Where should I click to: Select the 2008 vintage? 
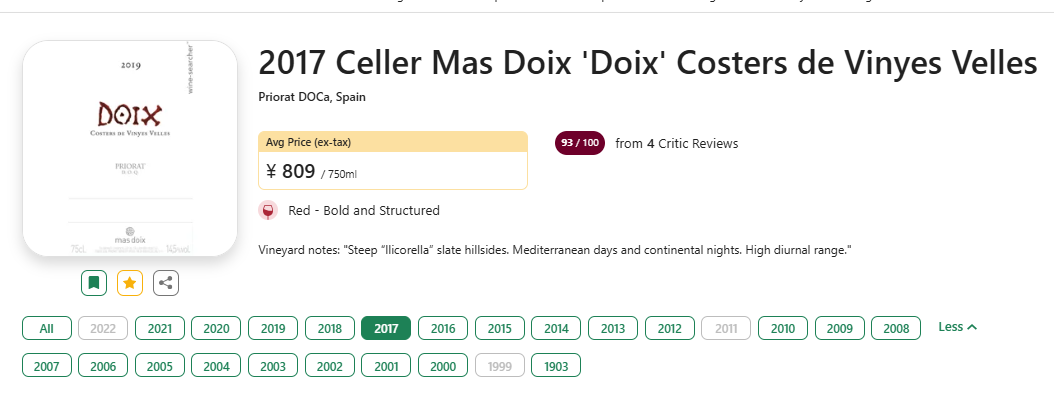pyautogui.click(x=896, y=328)
